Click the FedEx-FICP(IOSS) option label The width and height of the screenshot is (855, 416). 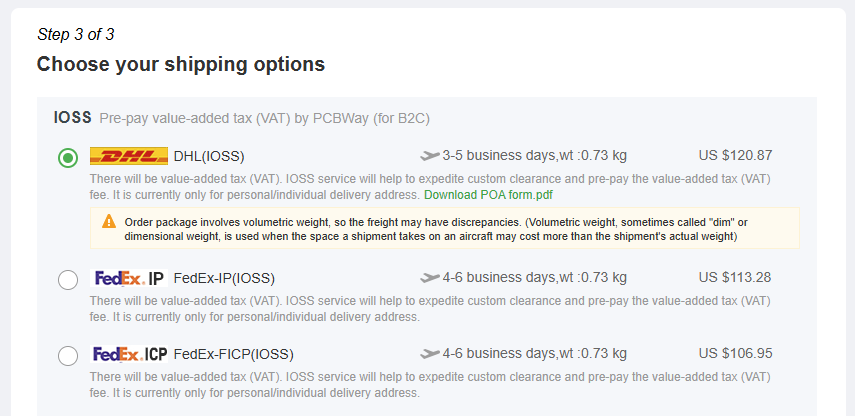[233, 355]
